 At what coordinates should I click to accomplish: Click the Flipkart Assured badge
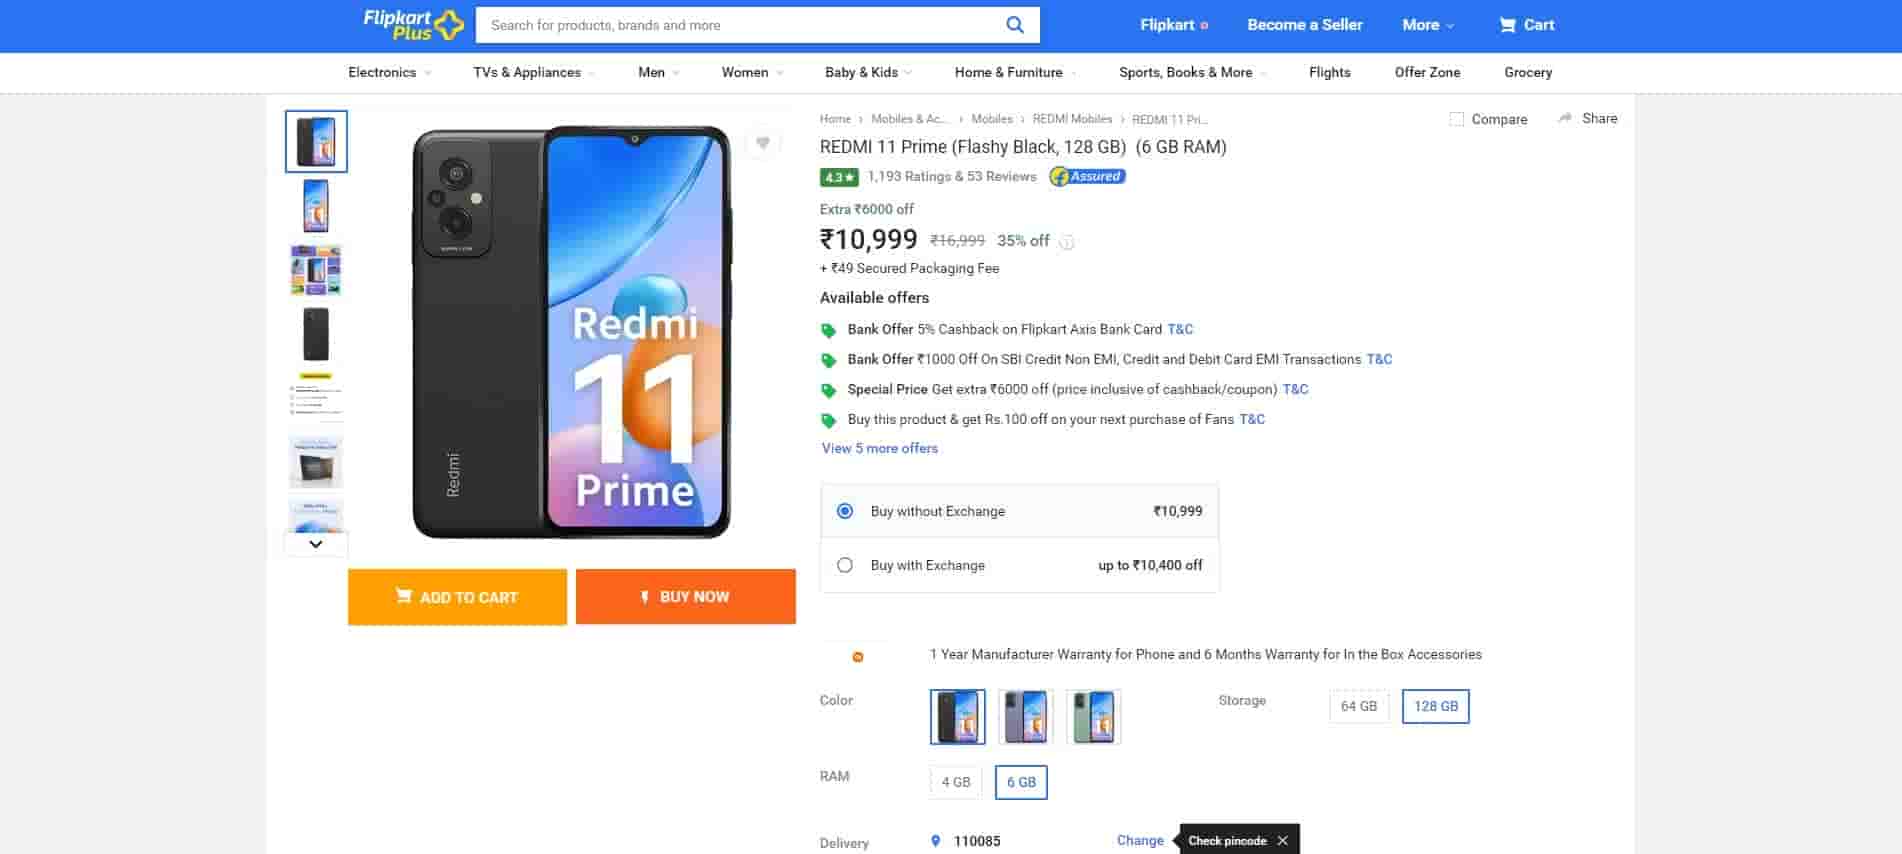coord(1087,177)
